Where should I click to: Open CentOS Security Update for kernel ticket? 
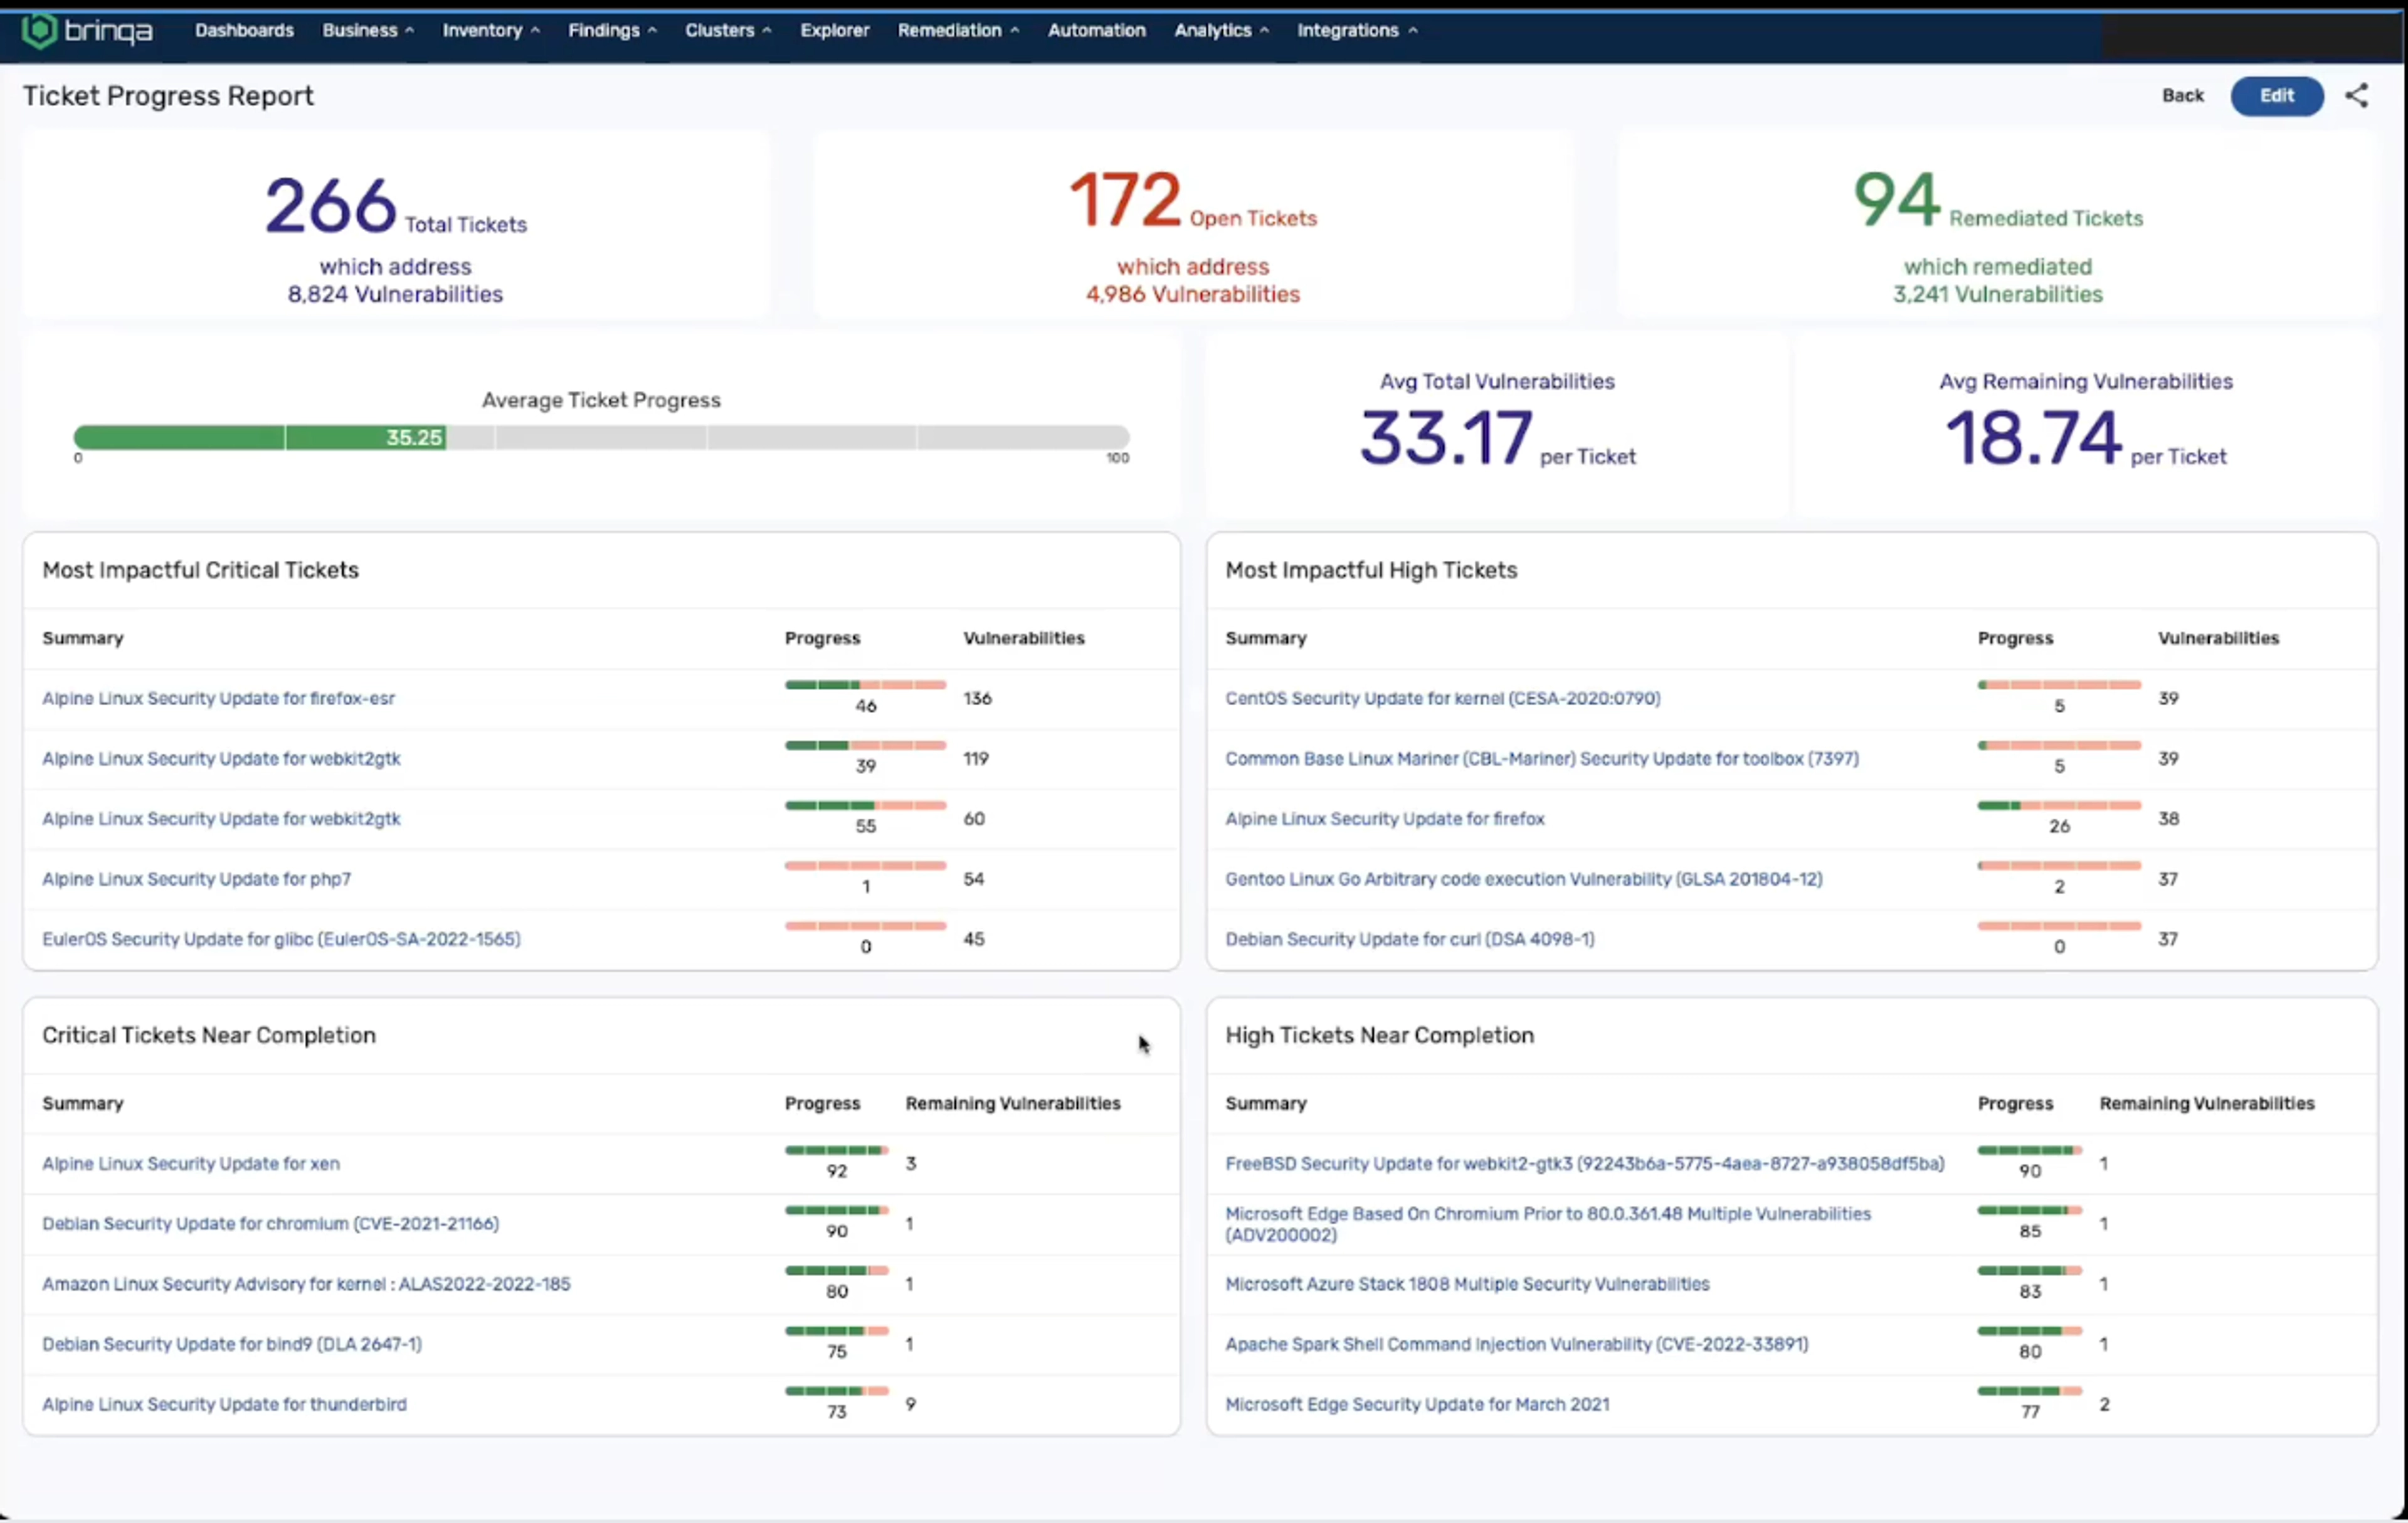(x=1442, y=698)
